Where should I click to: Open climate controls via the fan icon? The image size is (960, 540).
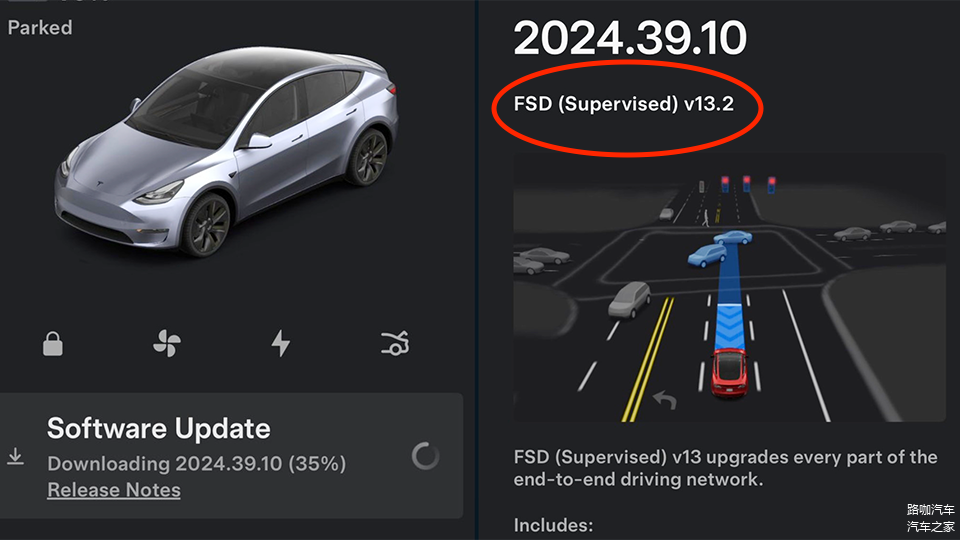[x=167, y=345]
